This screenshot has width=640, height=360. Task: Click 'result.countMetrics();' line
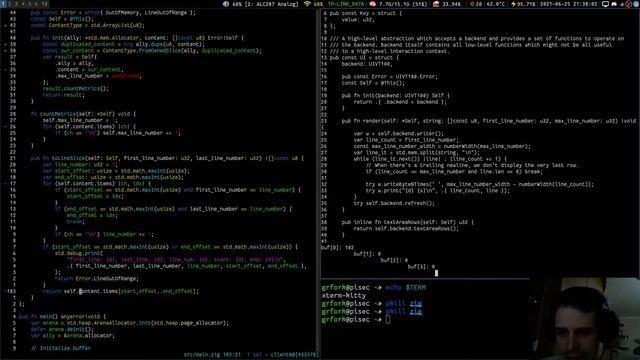76,89
